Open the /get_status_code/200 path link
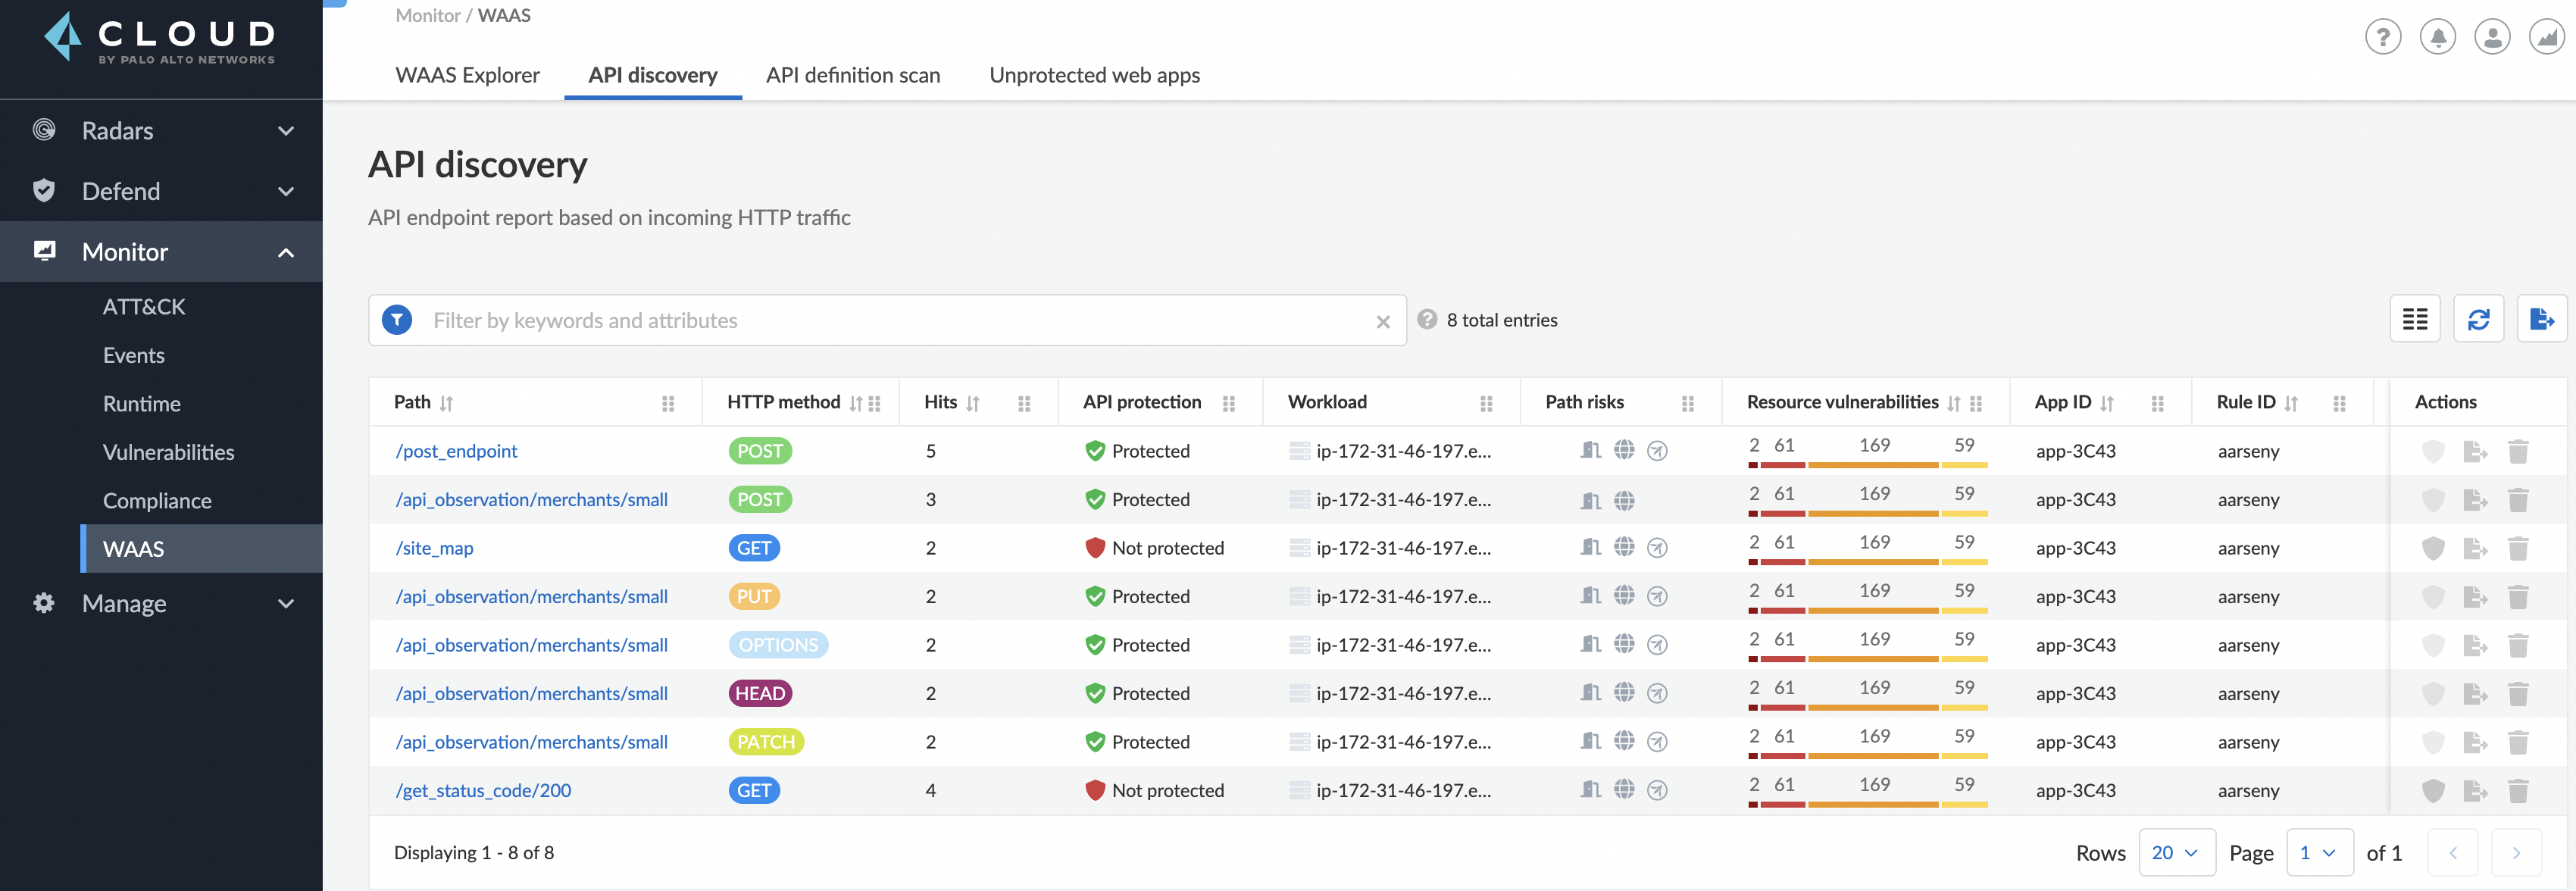2576x891 pixels. (x=483, y=790)
